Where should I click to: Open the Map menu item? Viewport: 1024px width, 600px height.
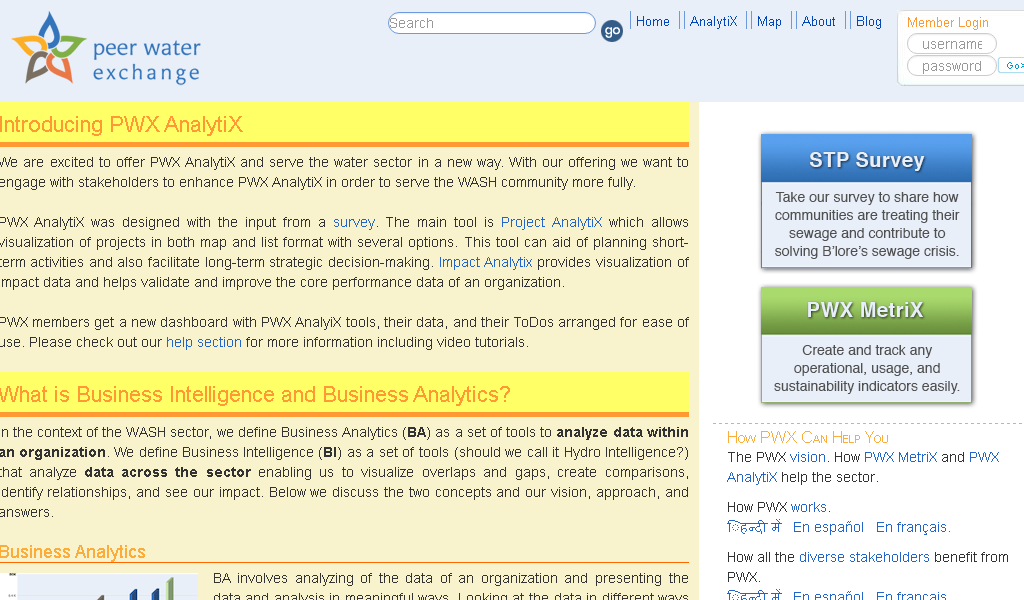point(769,22)
